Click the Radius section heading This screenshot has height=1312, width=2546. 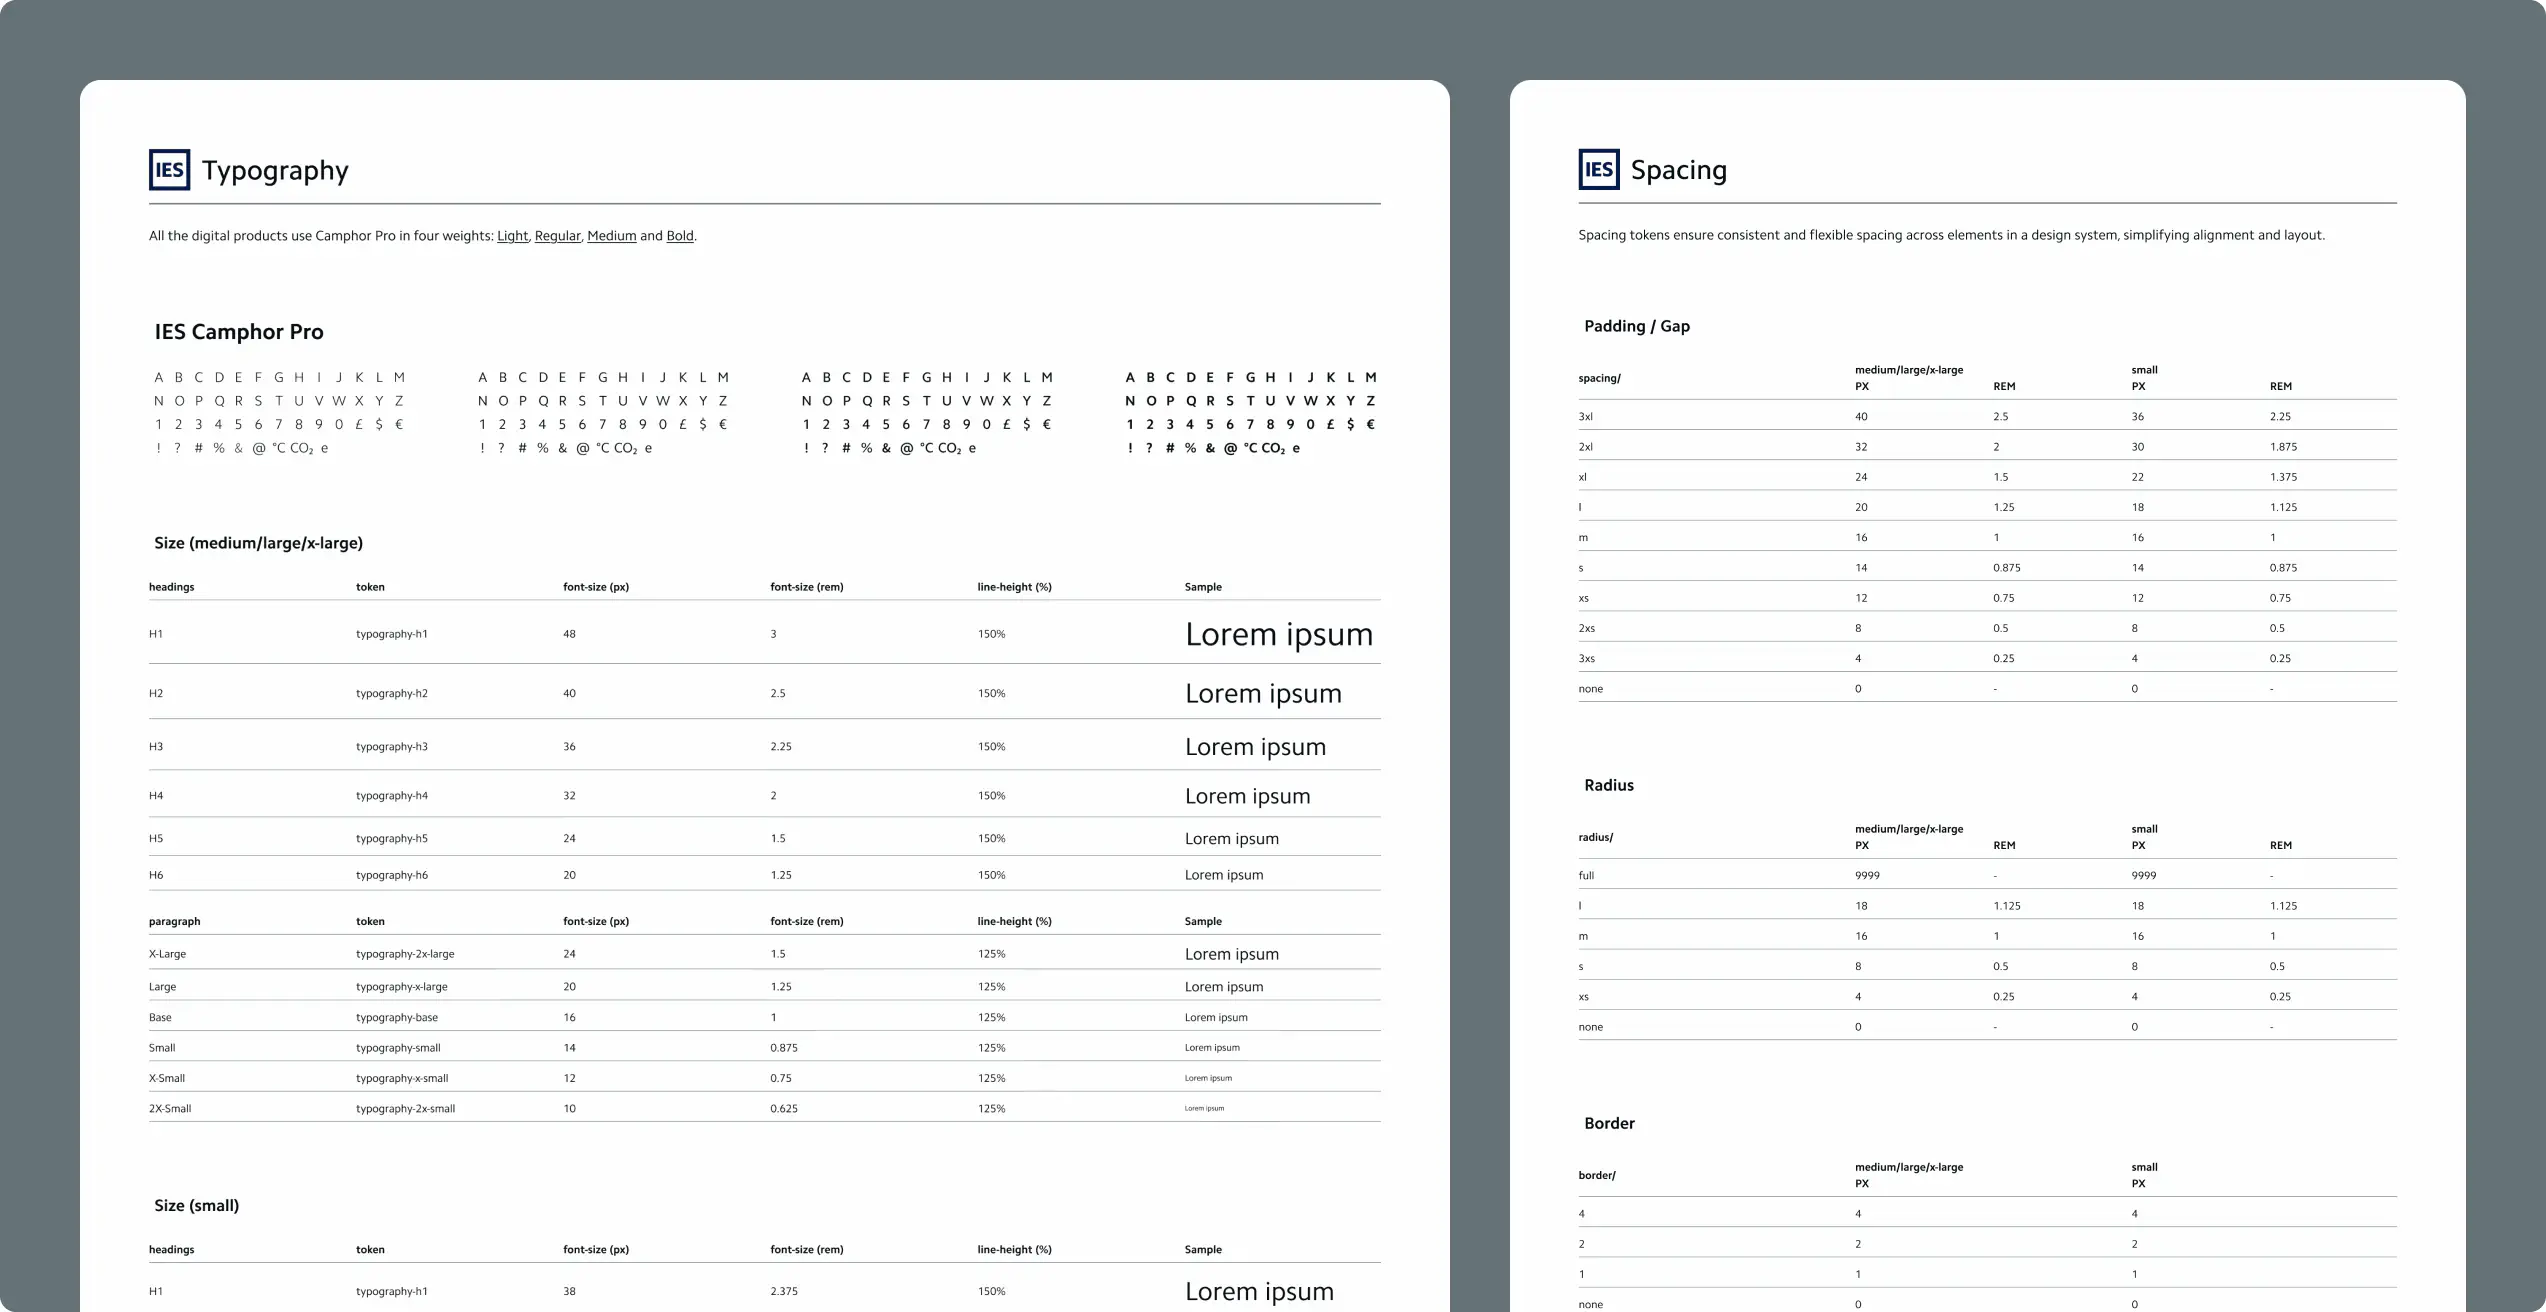[x=1608, y=786]
